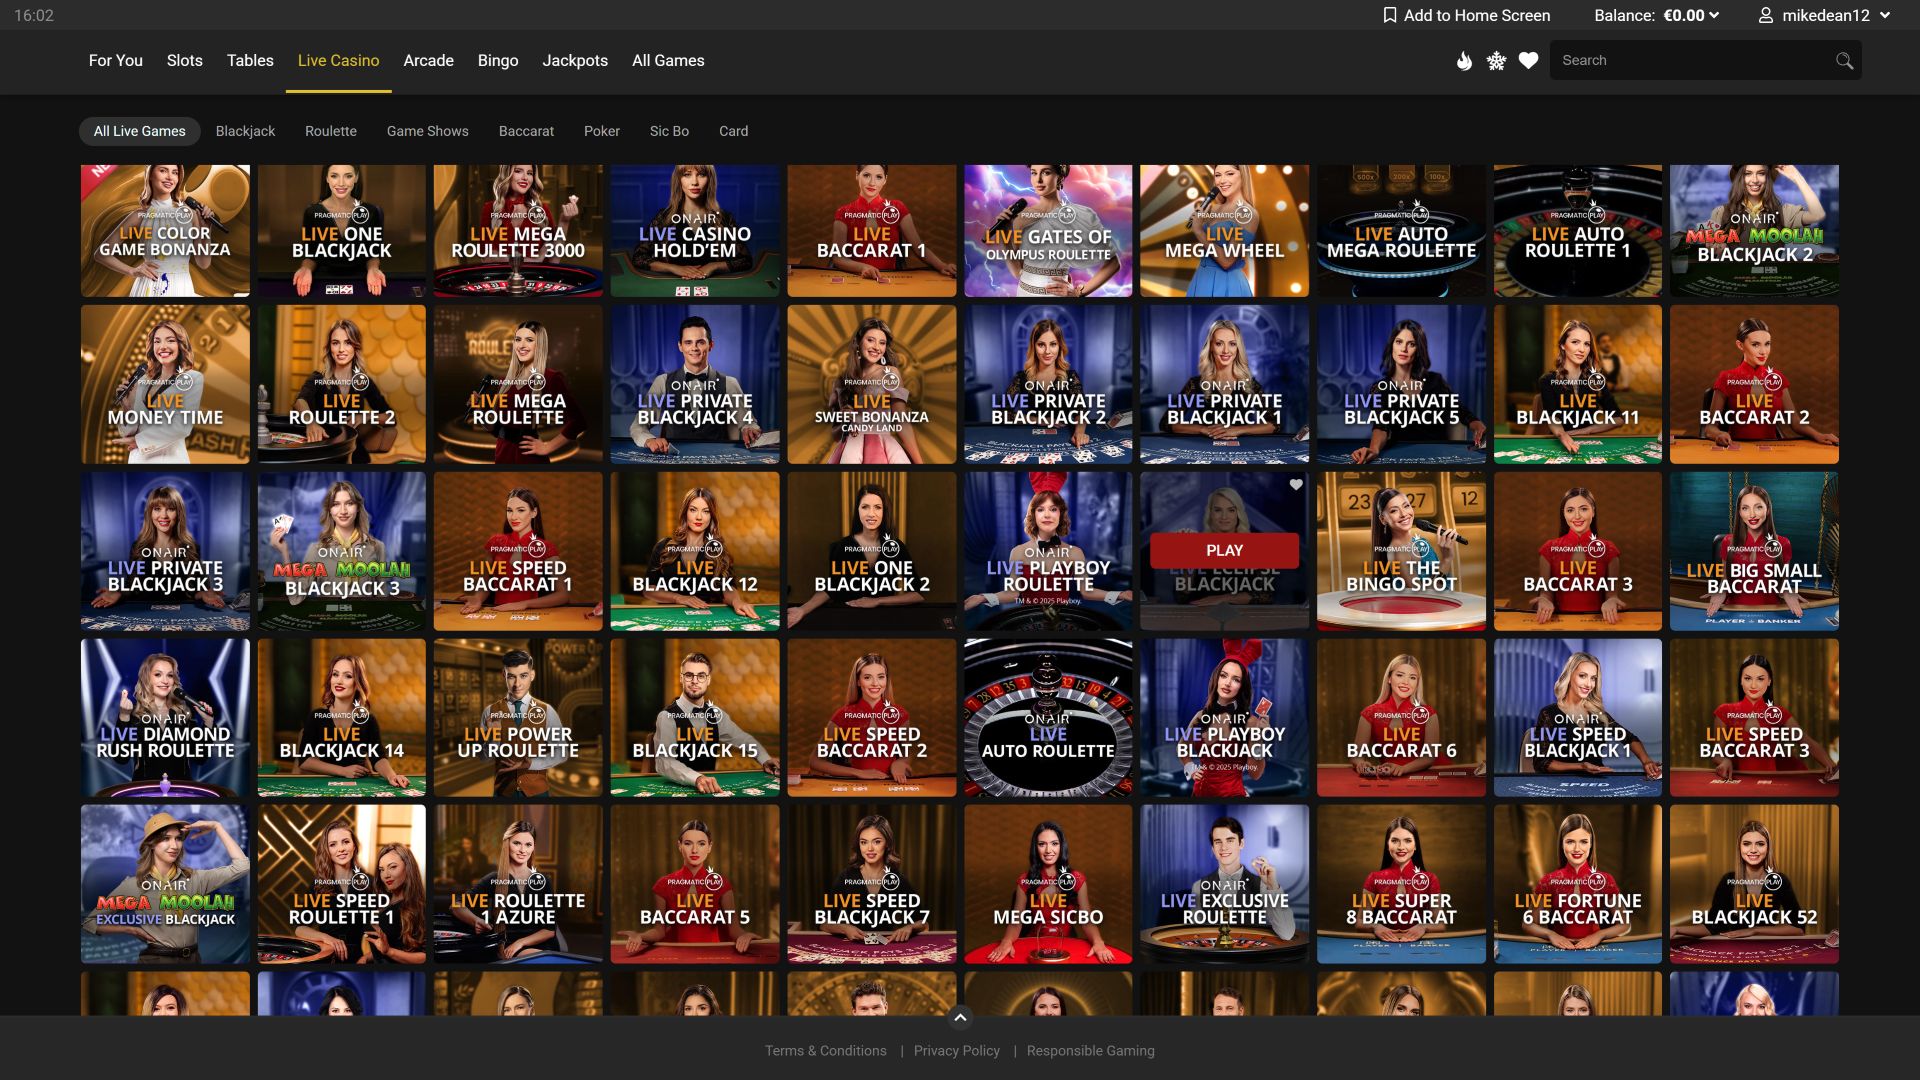Open Live Casino Hold'em tile

pyautogui.click(x=695, y=231)
